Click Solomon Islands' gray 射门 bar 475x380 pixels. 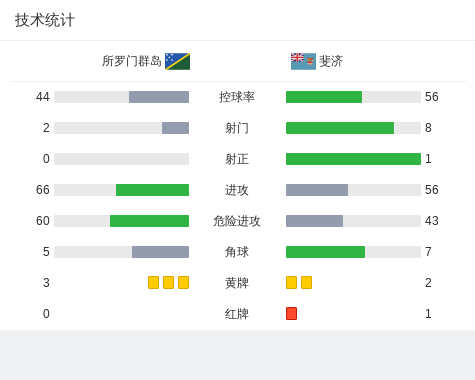(175, 128)
